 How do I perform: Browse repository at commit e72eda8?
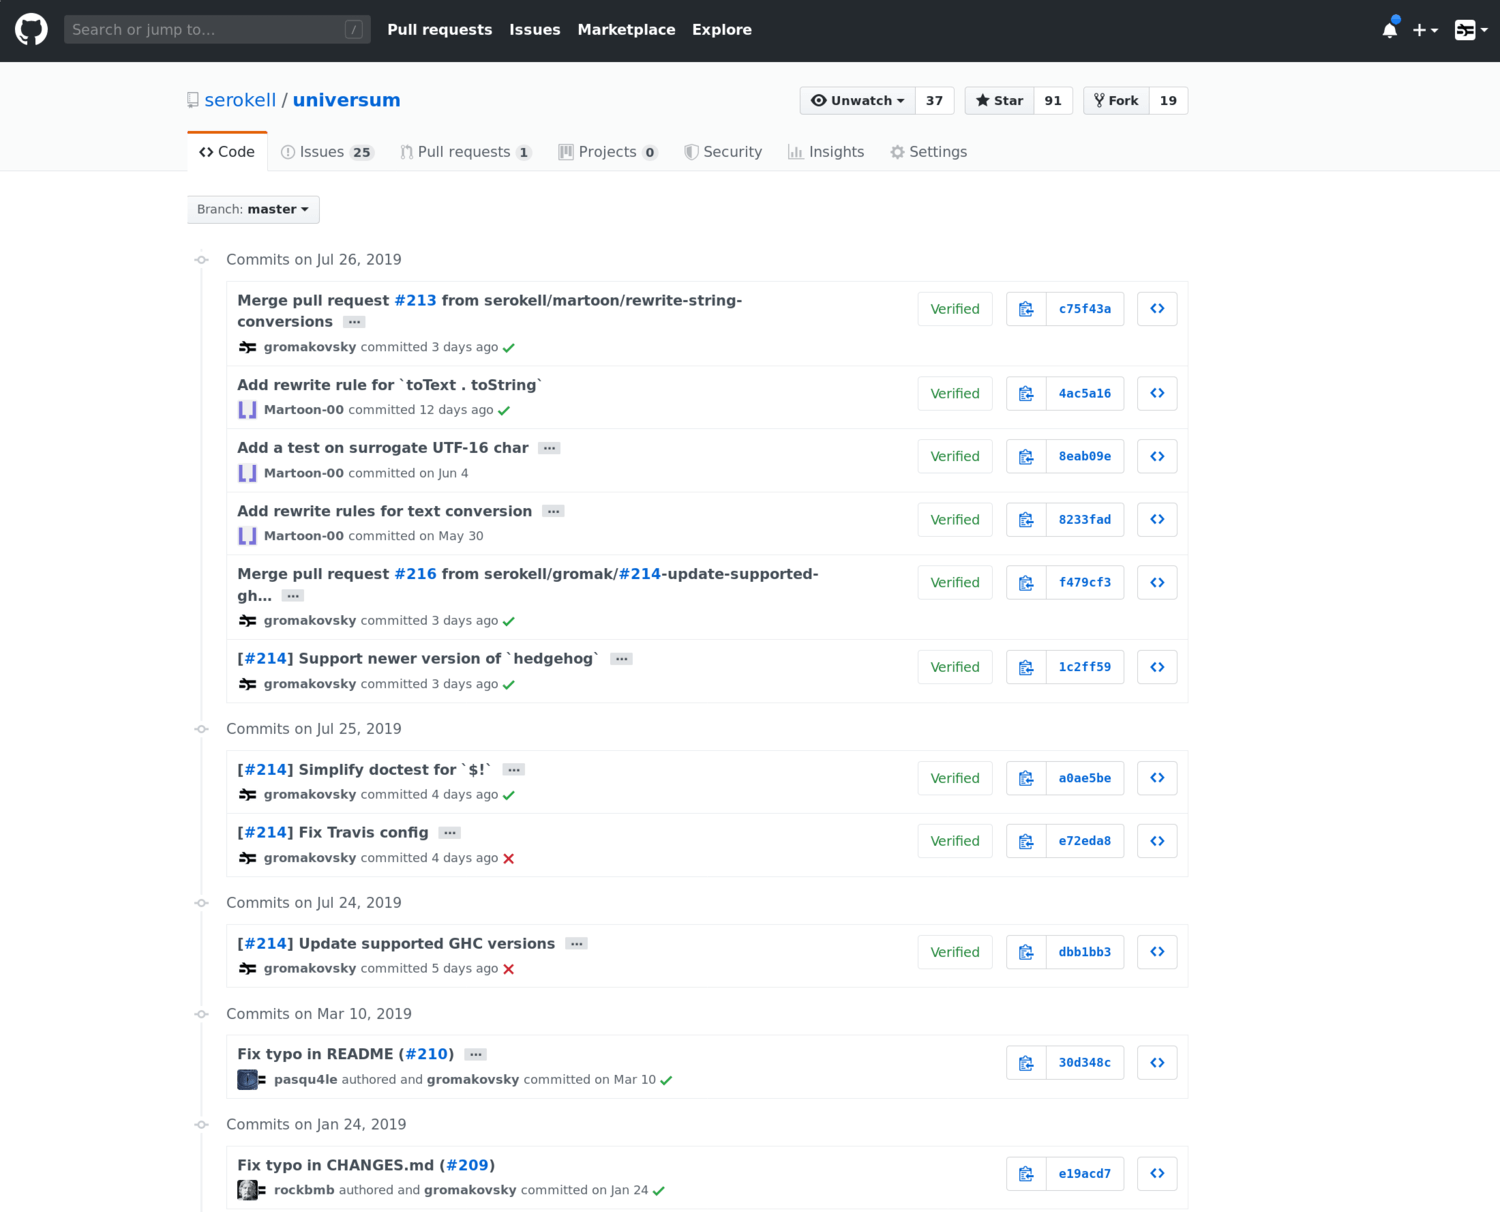[x=1157, y=841]
